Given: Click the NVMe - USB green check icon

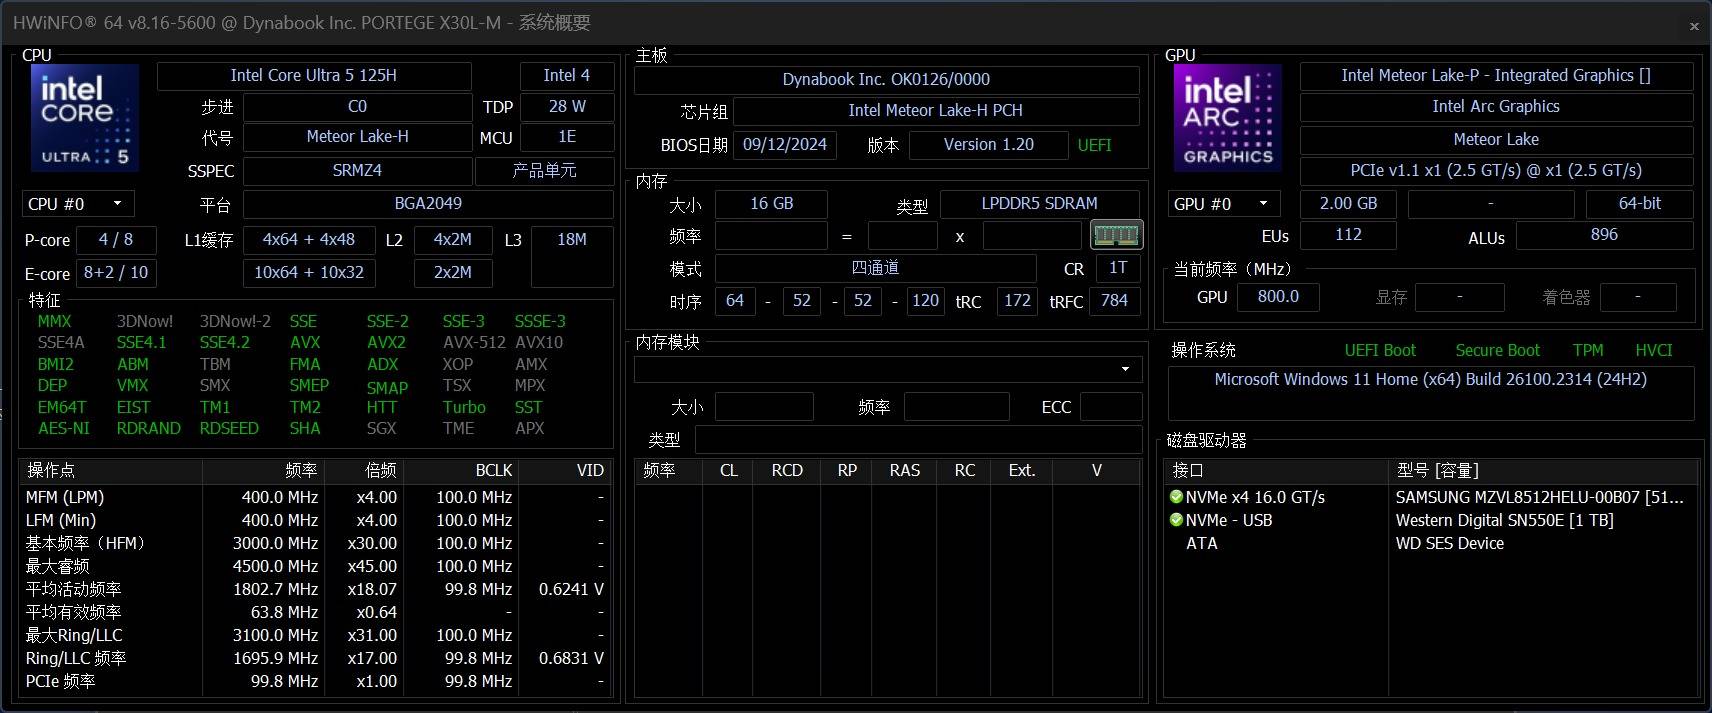Looking at the screenshot, I should tap(1176, 520).
